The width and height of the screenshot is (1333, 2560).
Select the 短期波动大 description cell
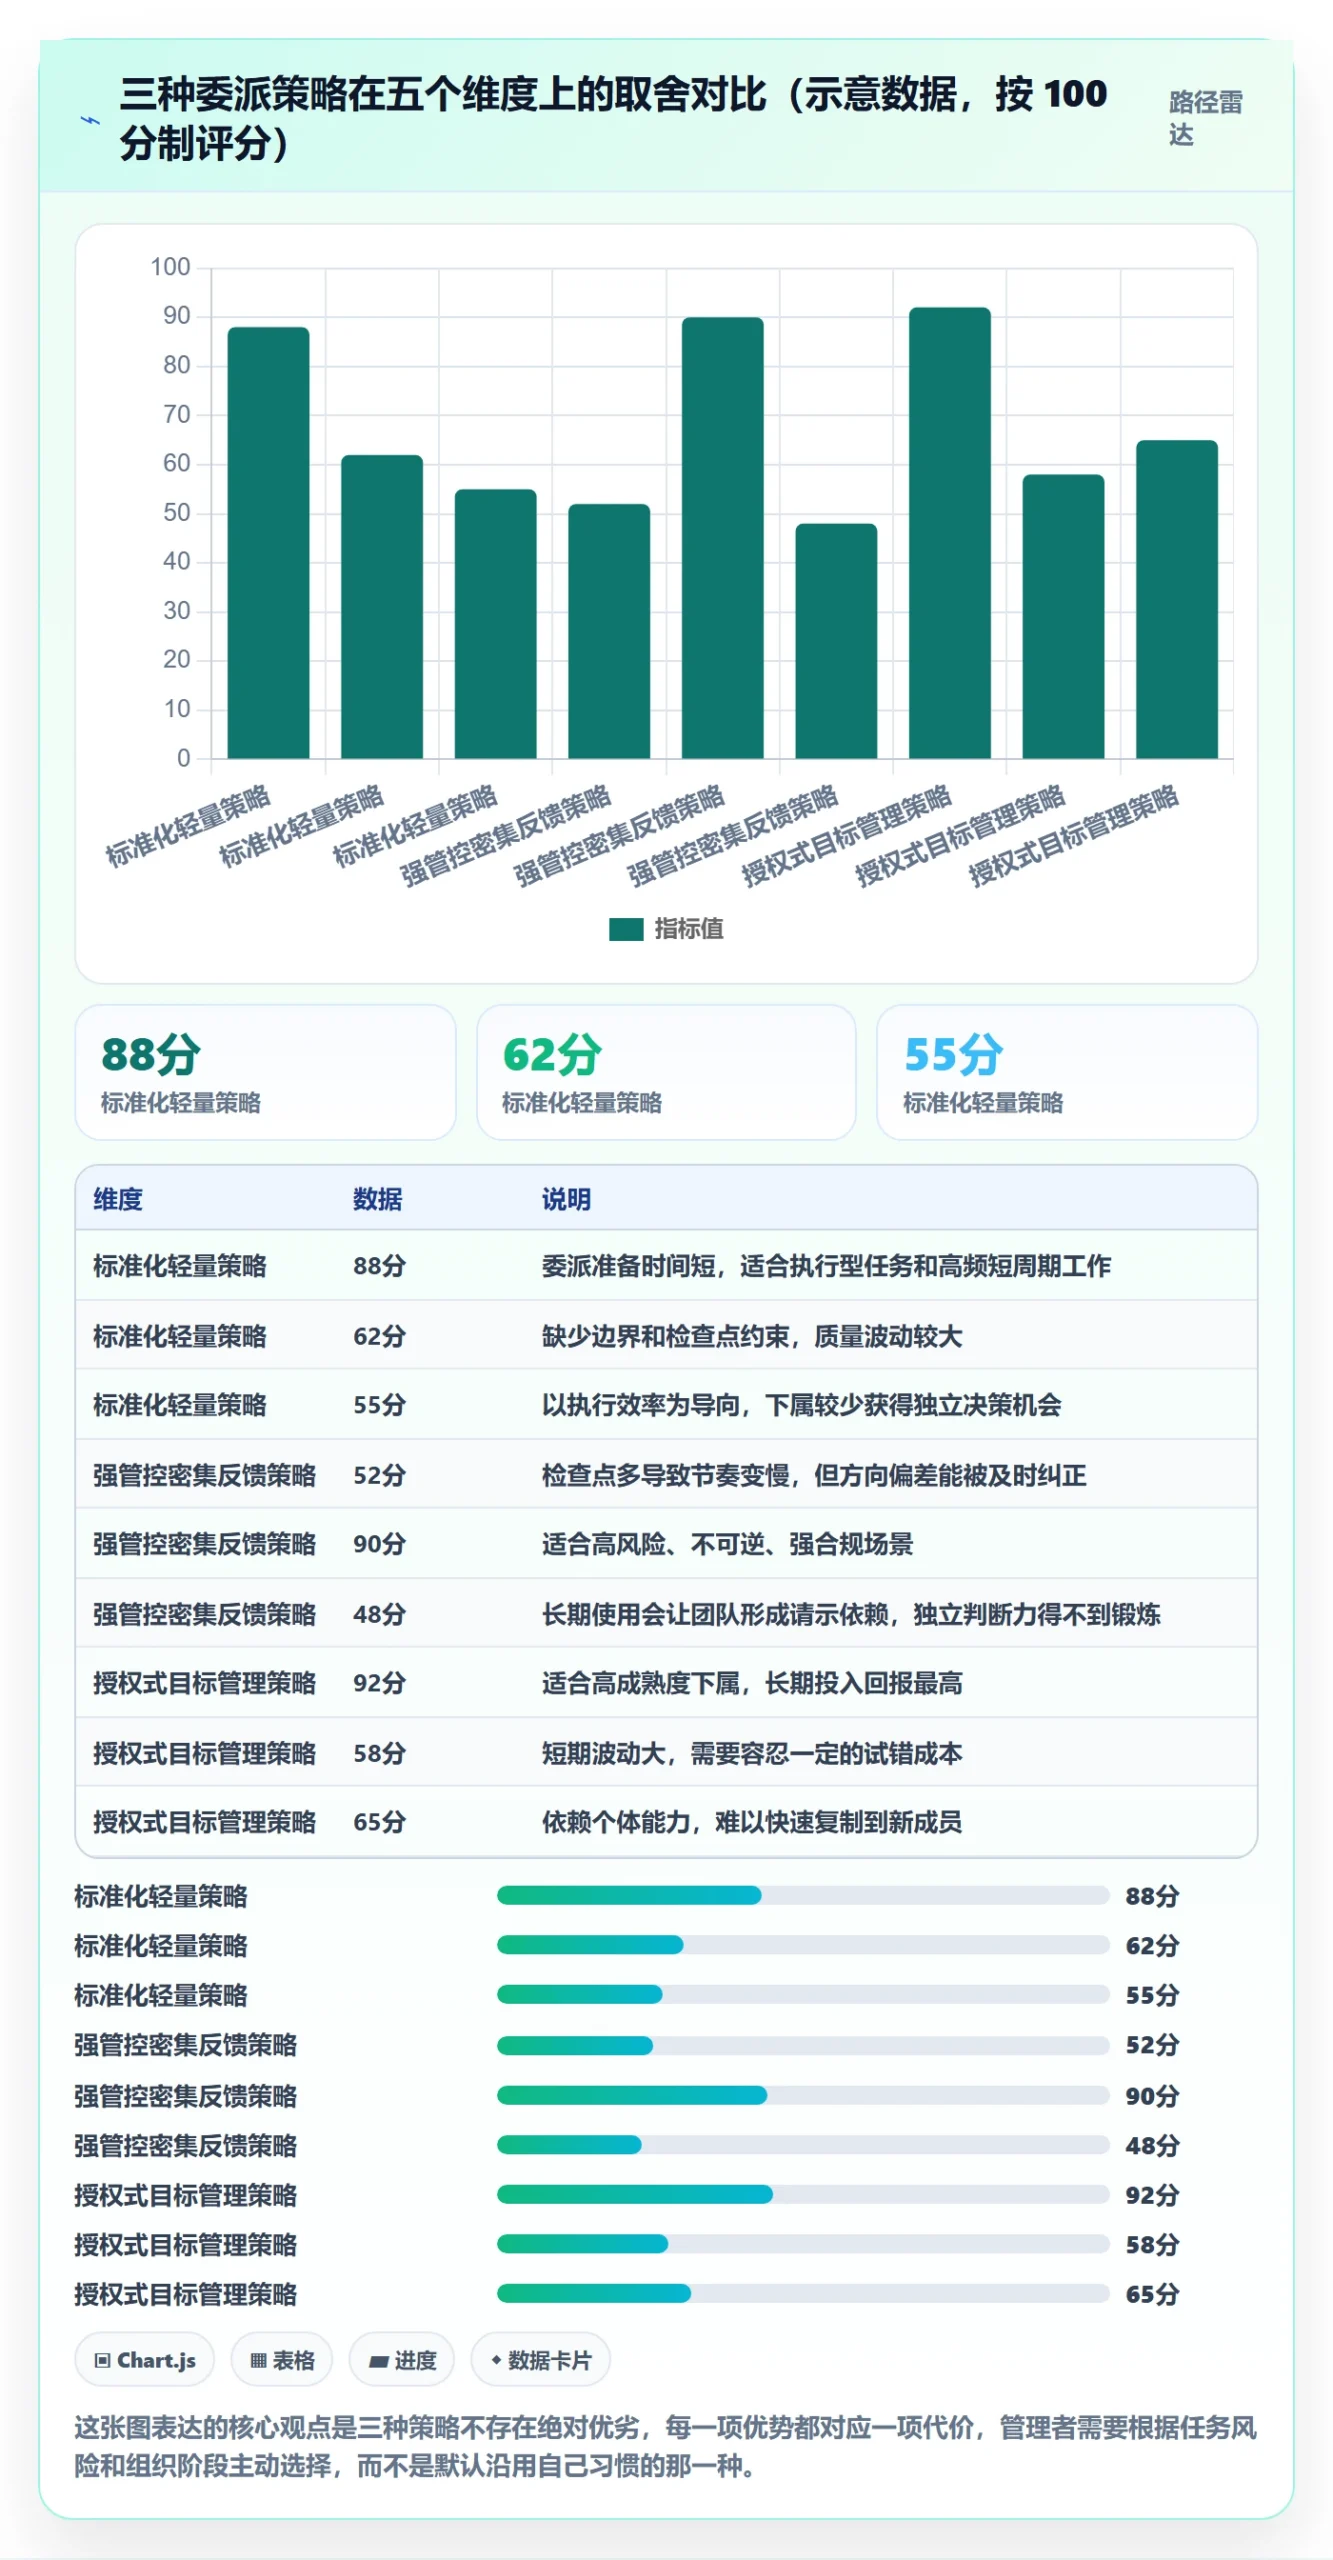click(752, 1753)
